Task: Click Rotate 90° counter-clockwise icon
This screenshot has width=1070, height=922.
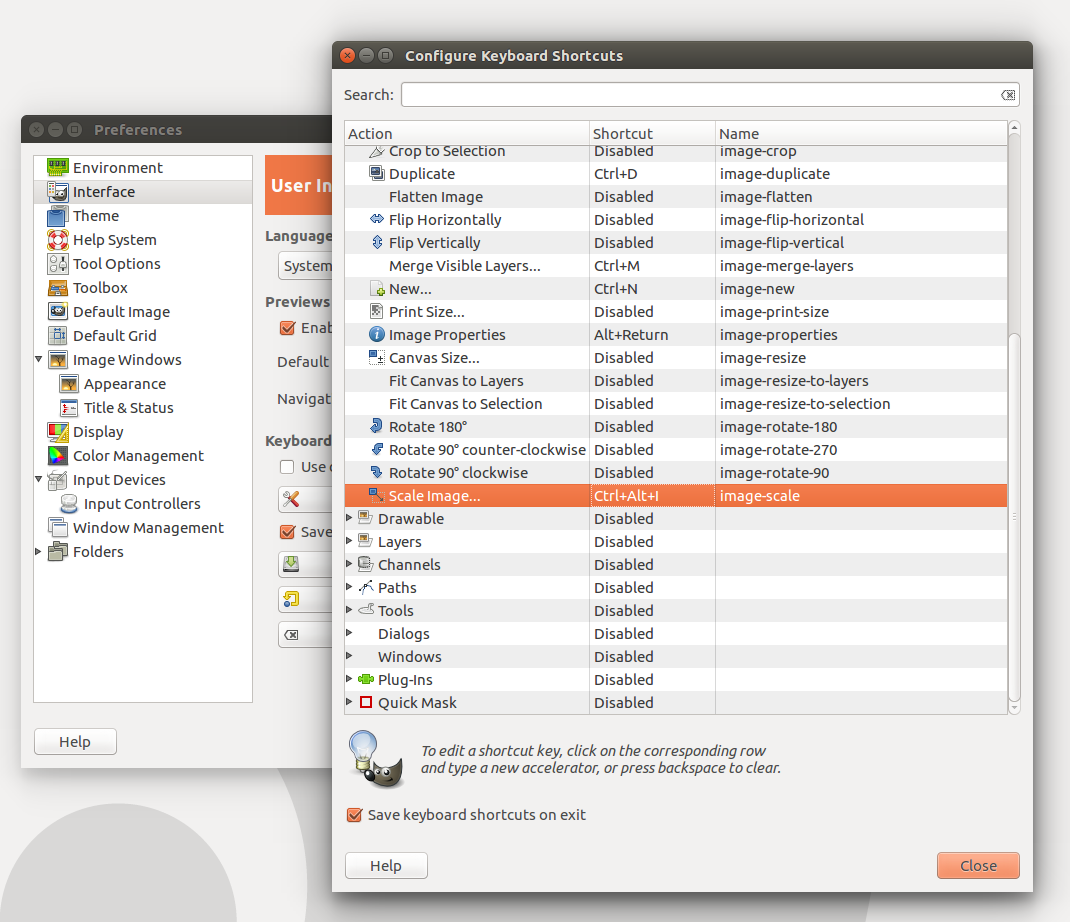Action: (377, 450)
